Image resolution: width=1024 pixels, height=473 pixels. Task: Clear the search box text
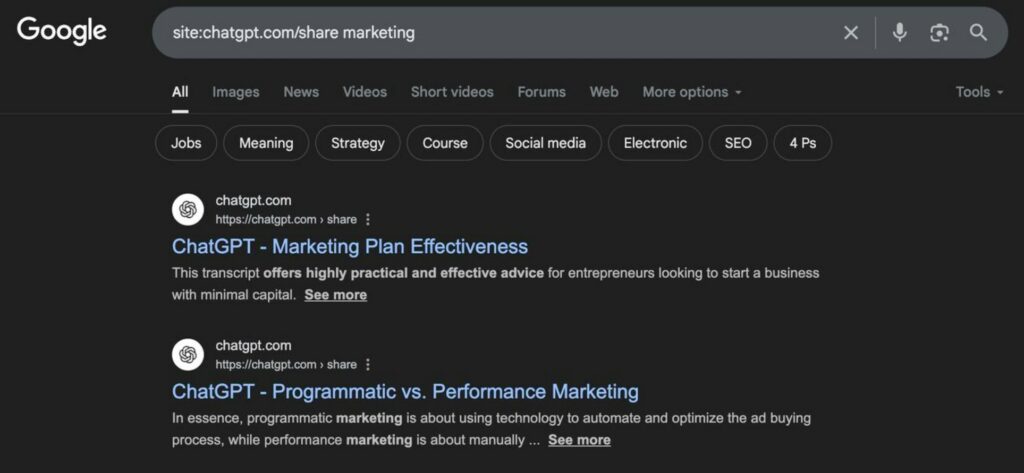[x=851, y=33]
